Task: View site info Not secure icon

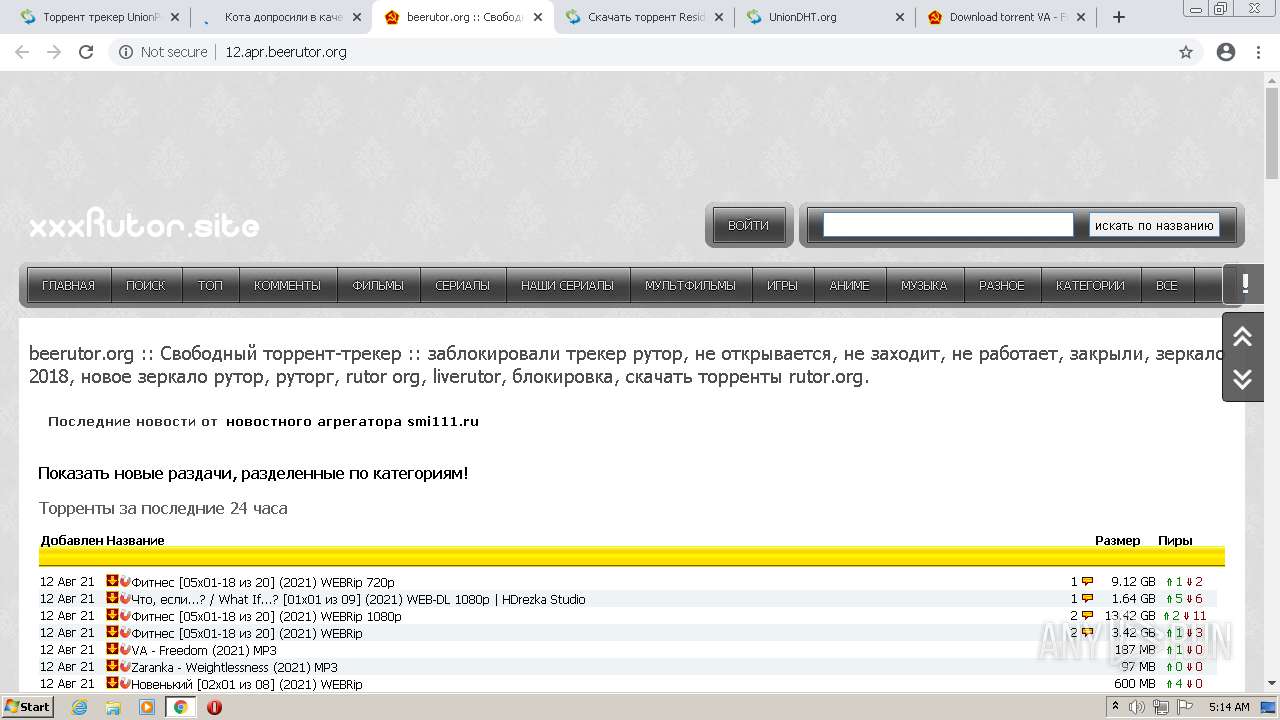Action: tap(126, 52)
